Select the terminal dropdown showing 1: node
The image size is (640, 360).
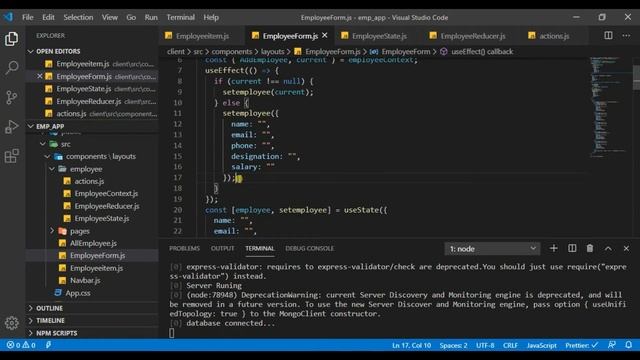point(492,249)
